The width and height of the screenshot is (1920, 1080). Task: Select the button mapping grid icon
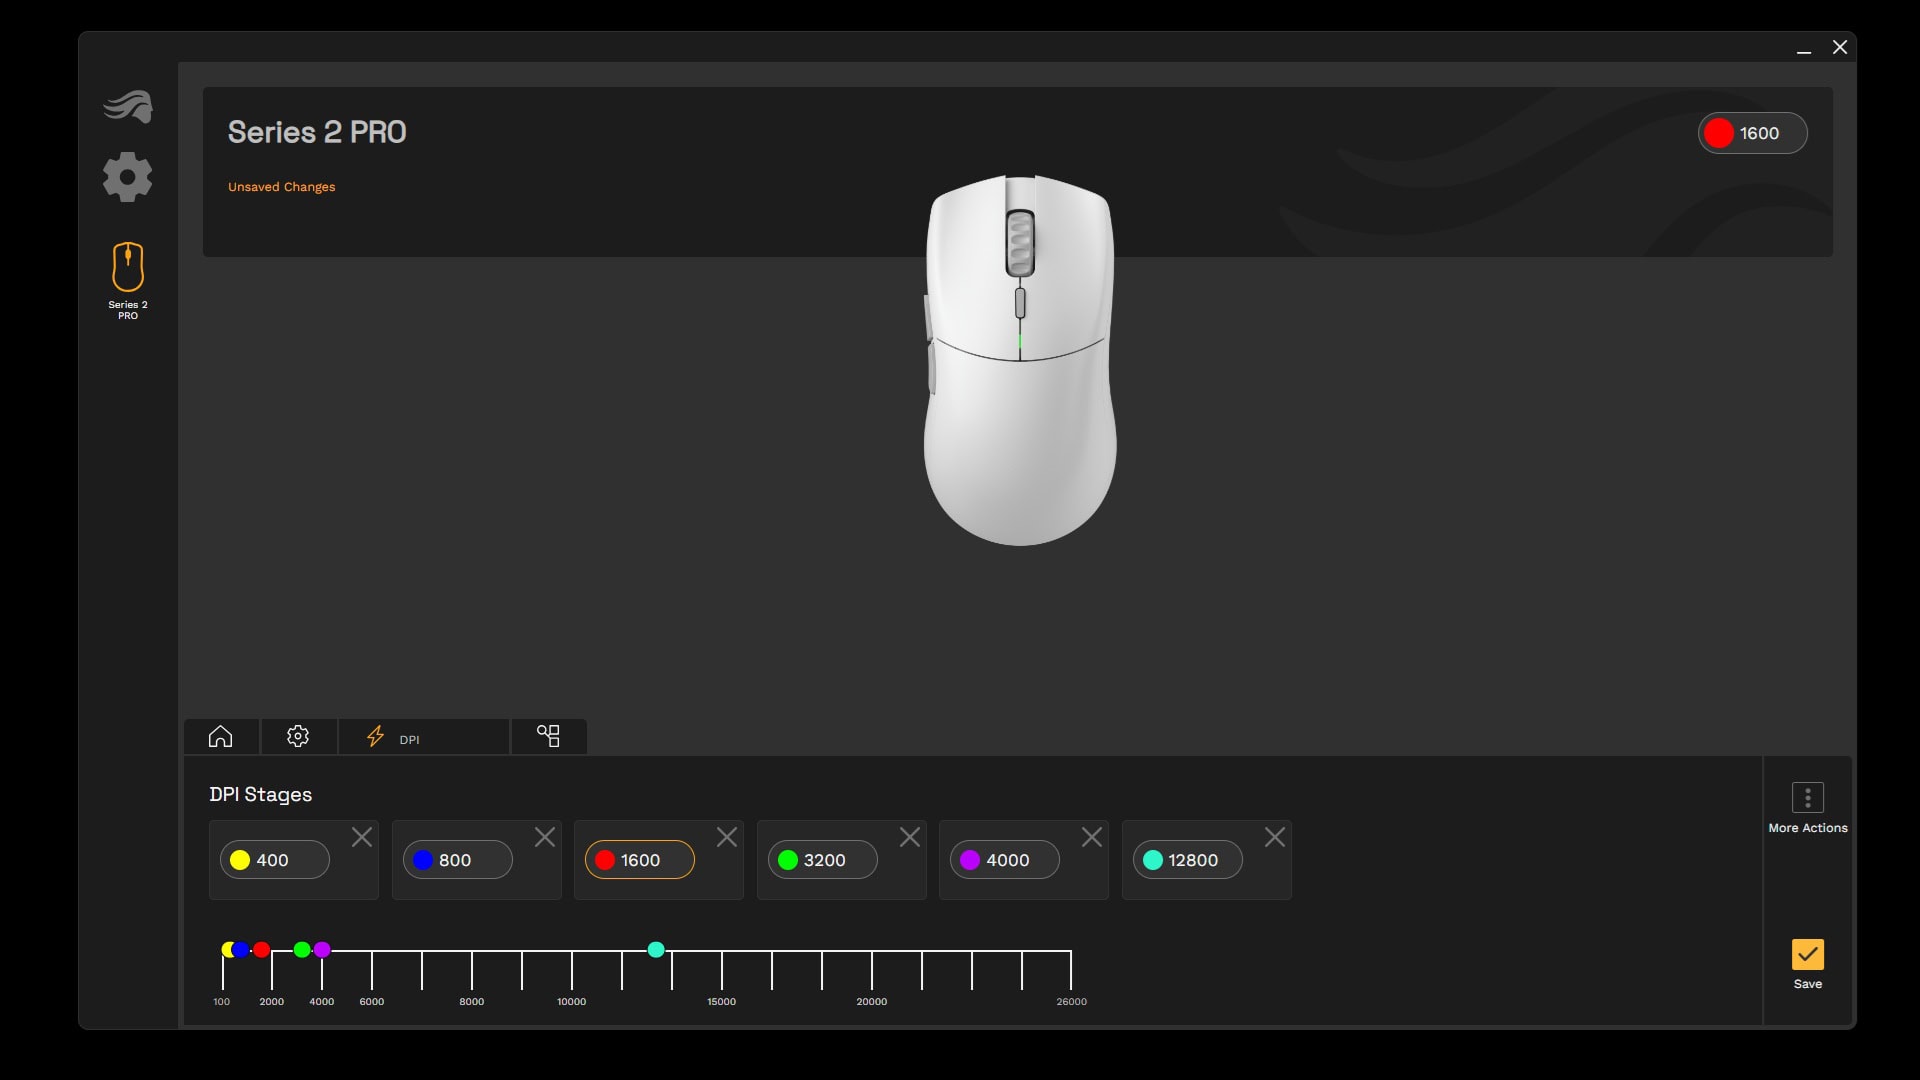click(x=549, y=735)
